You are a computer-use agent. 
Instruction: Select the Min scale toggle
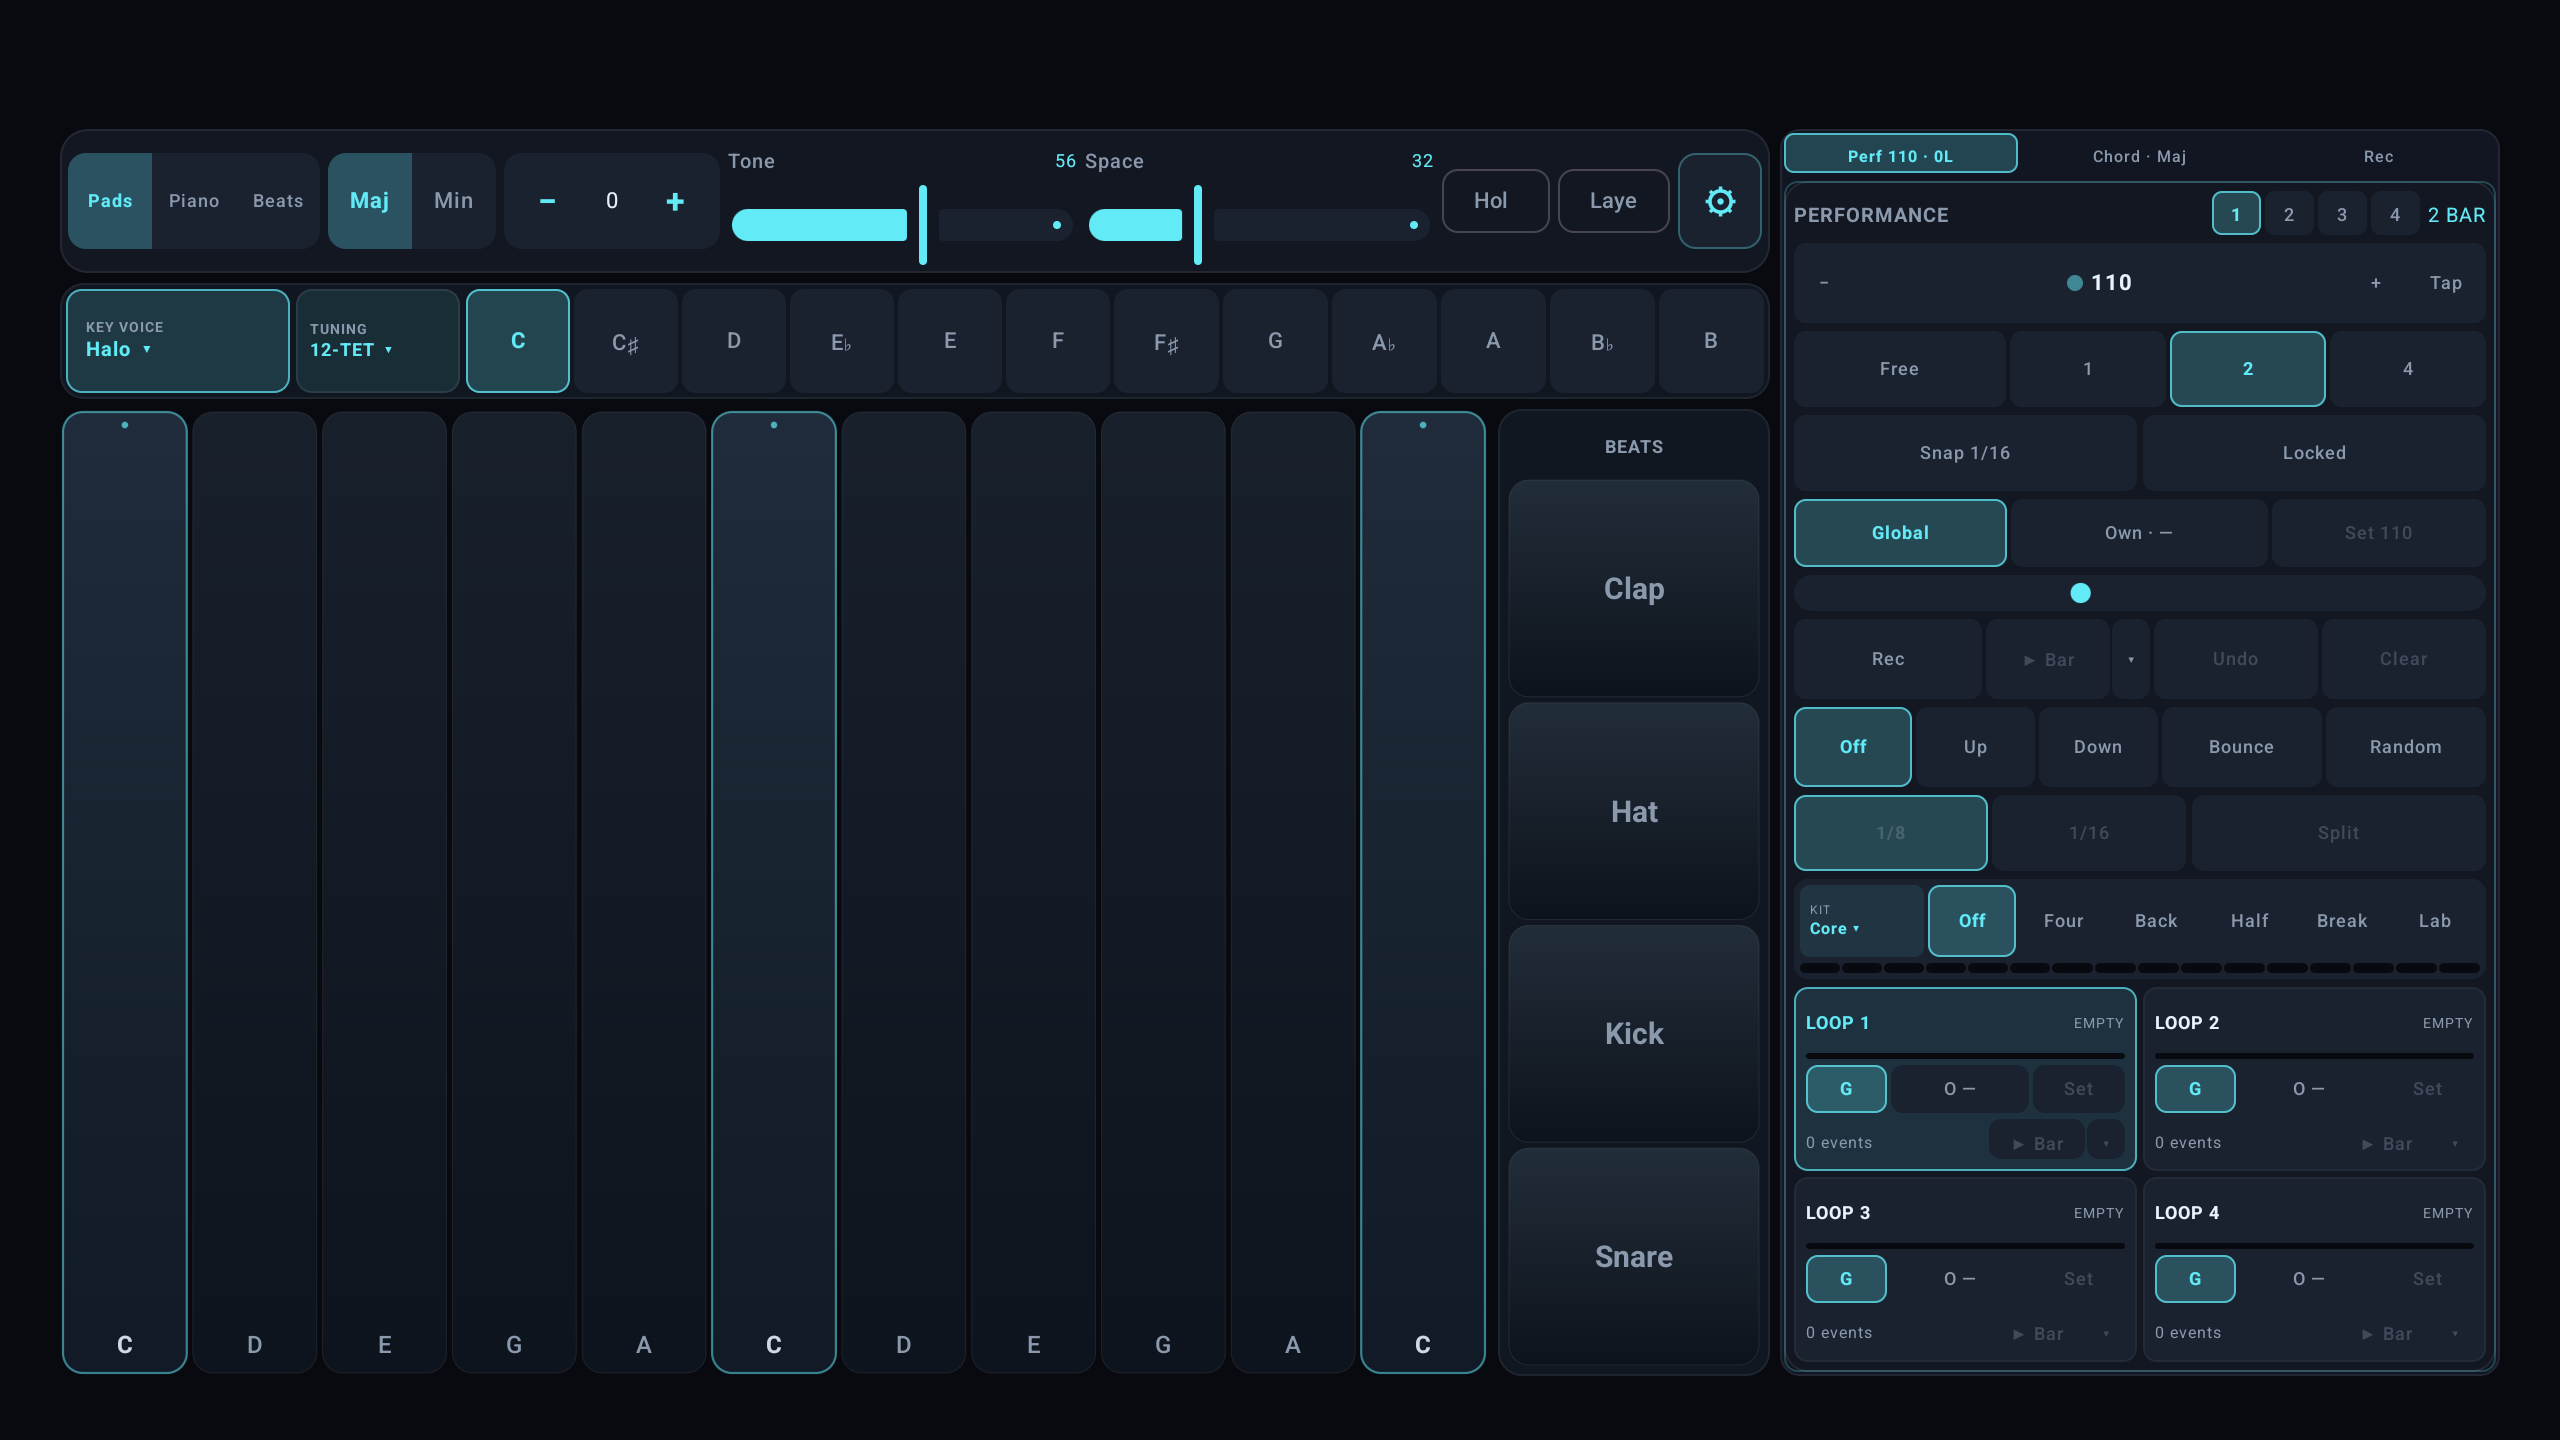click(x=454, y=201)
